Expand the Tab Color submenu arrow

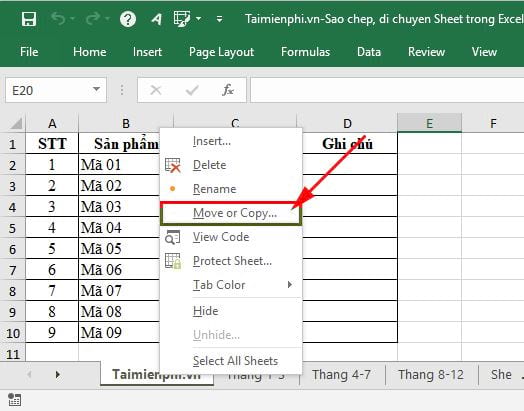(x=289, y=285)
